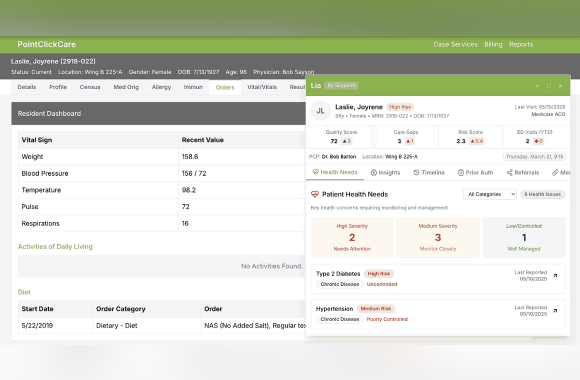Click the Timeline clock icon
Viewport: 580px width, 380px height.
pyautogui.click(x=416, y=172)
